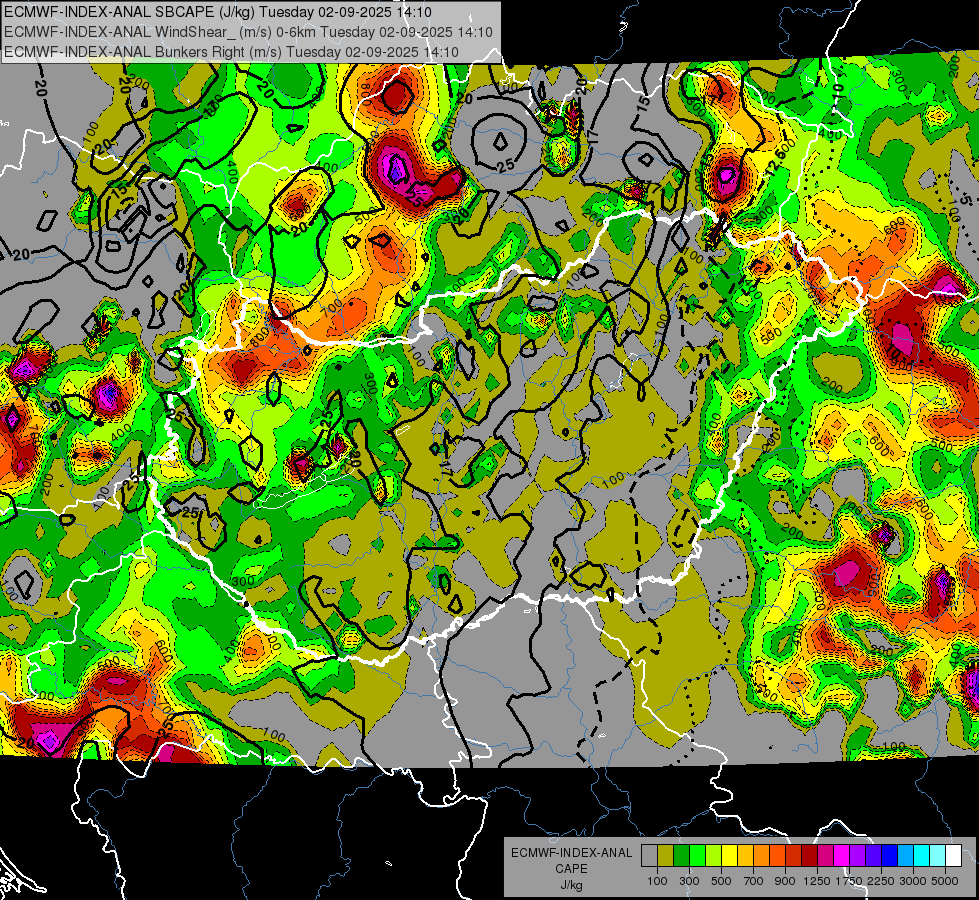This screenshot has height=900, width=979.
Task: Click the SBCAPE title line in header
Action: (x=217, y=12)
